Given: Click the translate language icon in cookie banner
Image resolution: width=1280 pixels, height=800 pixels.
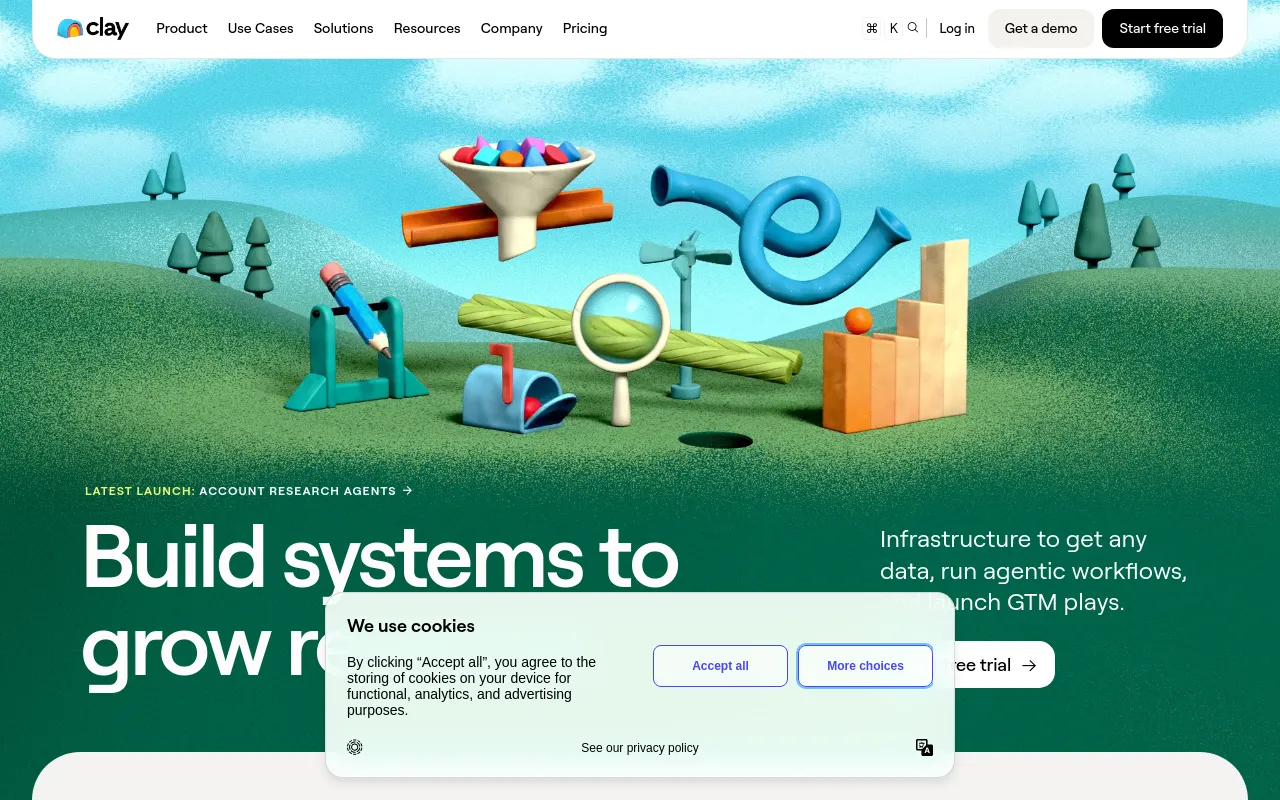Looking at the screenshot, I should tap(925, 747).
